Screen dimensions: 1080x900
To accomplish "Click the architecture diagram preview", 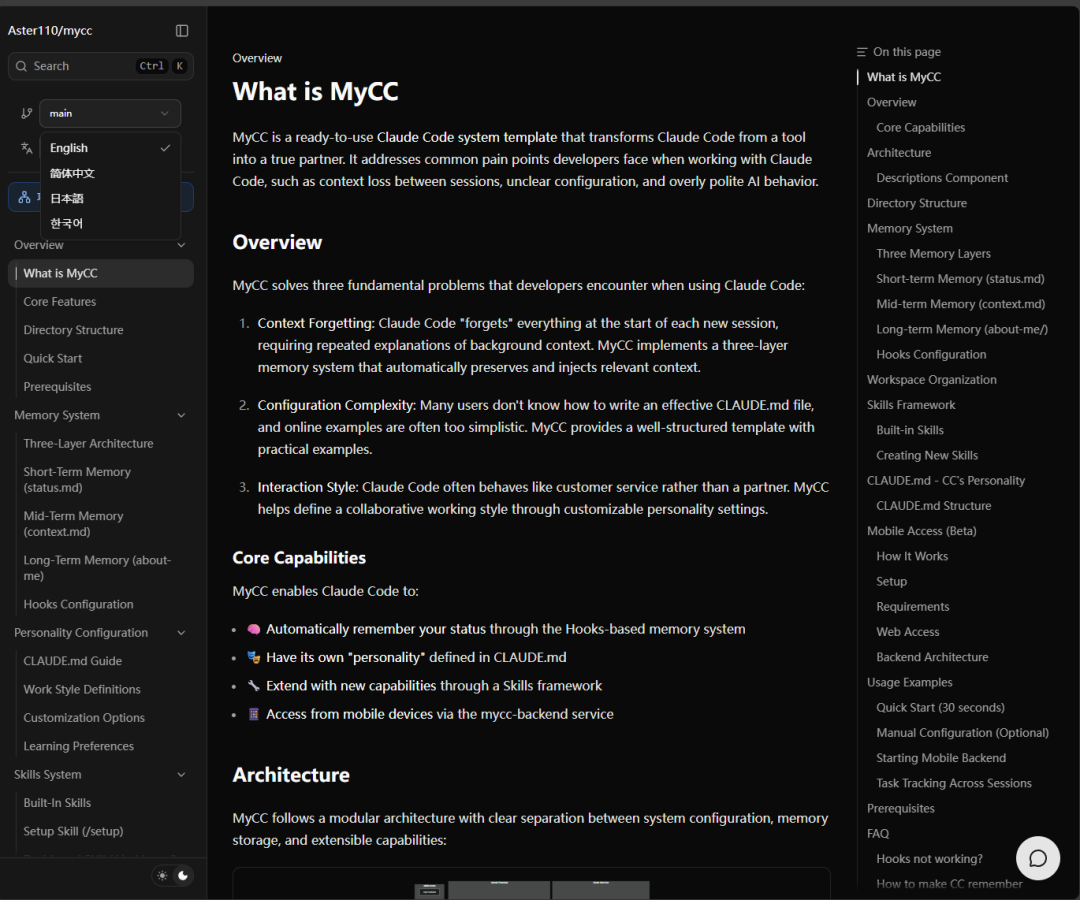I will [x=531, y=884].
